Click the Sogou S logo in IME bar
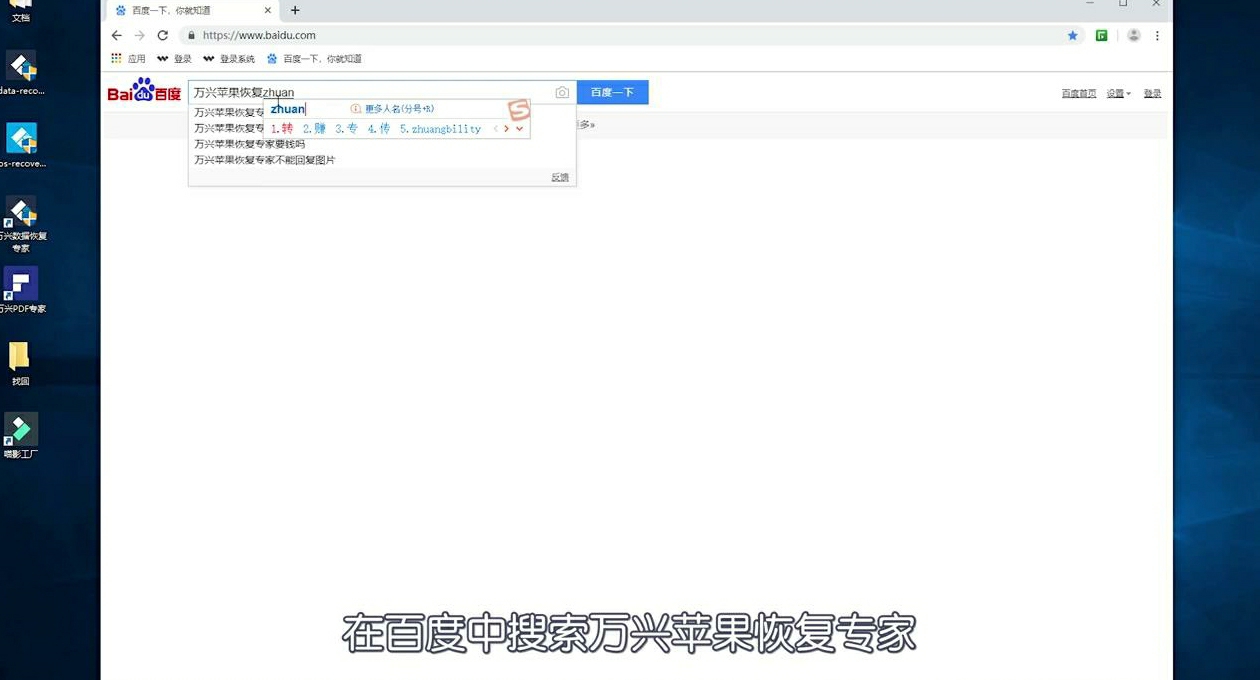Image resolution: width=1260 pixels, height=680 pixels. click(519, 110)
